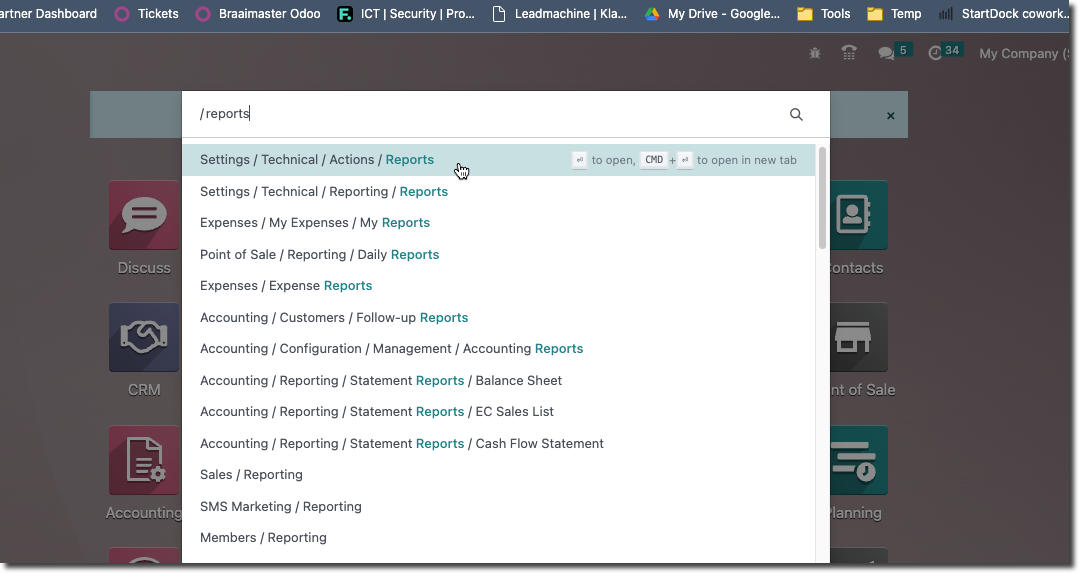Open the Braaimaster Odoo bookmark
1079x573 pixels.
258,14
